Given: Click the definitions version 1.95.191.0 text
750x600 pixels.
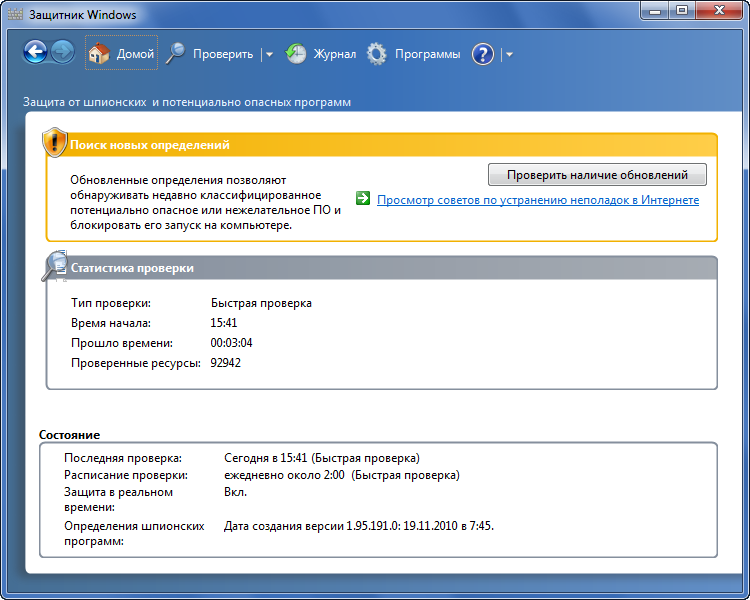Looking at the screenshot, I should 359,526.
